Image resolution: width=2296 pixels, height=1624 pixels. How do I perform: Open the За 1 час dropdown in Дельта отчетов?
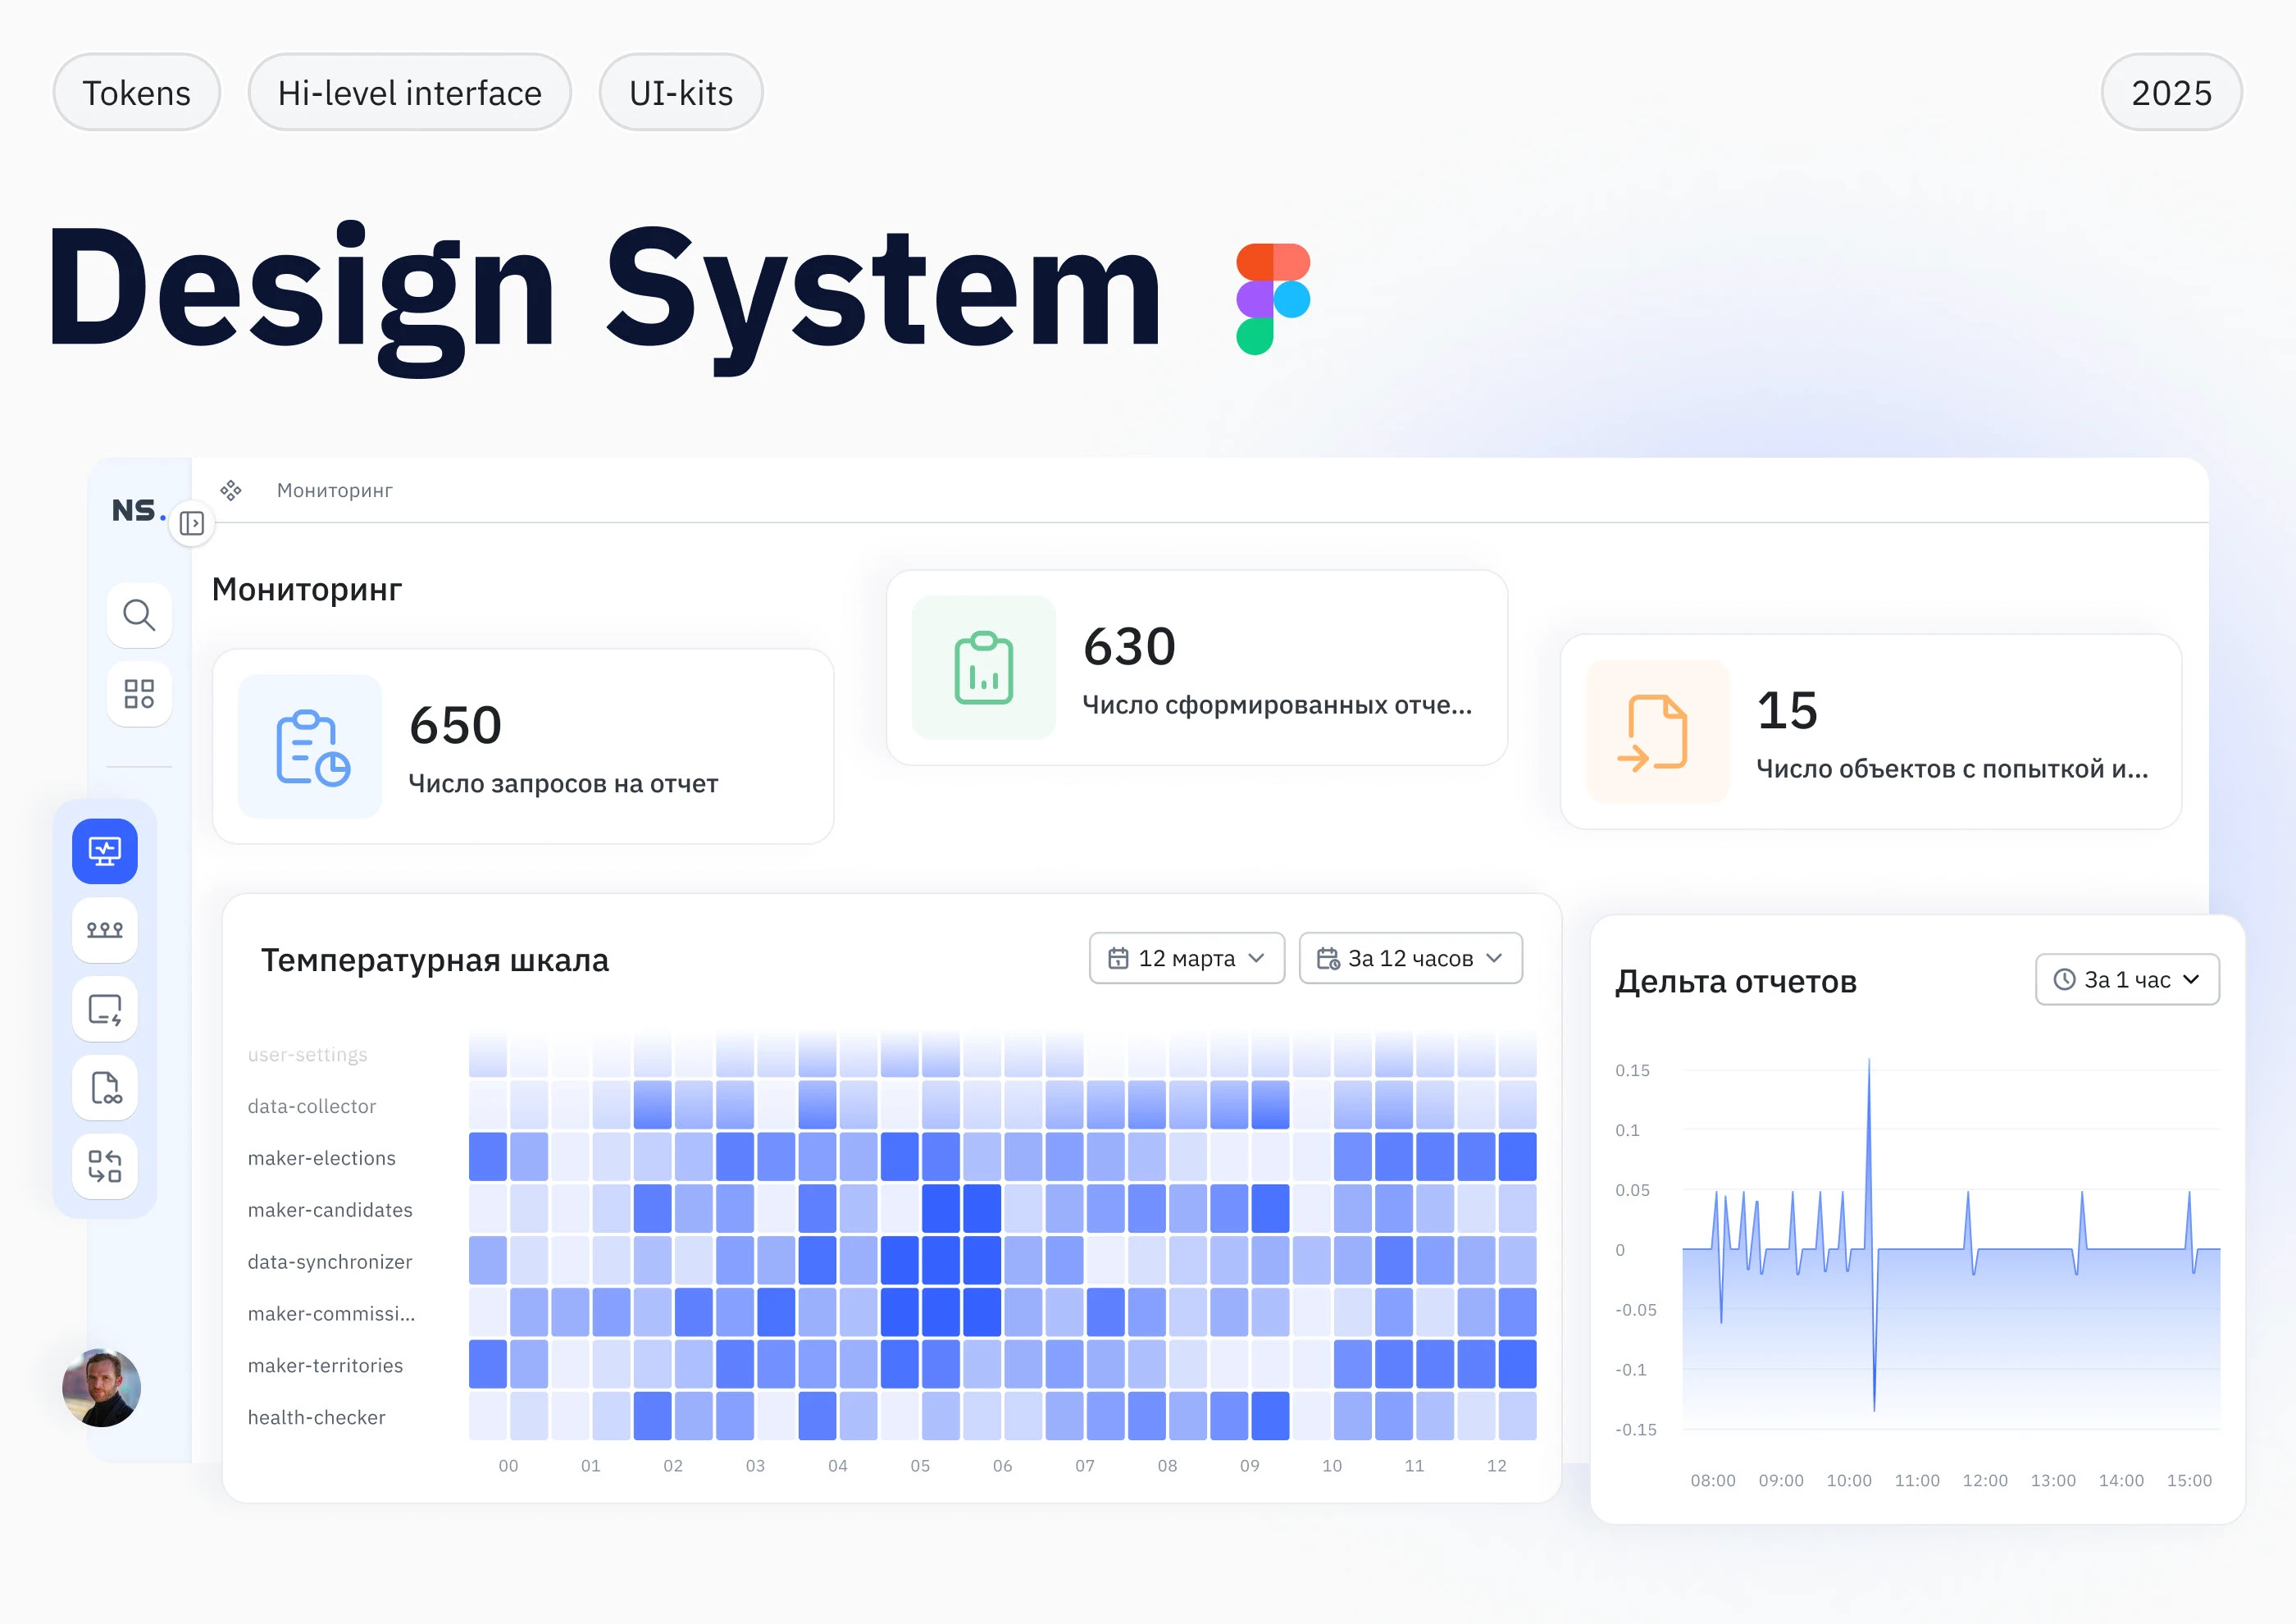point(2127,979)
